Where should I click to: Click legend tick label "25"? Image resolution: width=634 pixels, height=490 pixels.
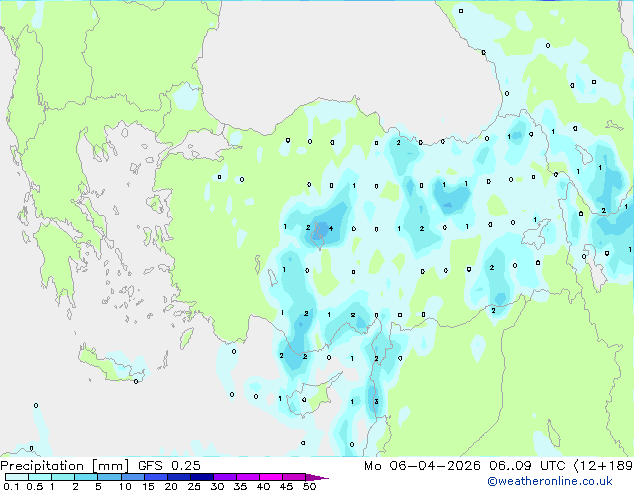click(x=194, y=486)
